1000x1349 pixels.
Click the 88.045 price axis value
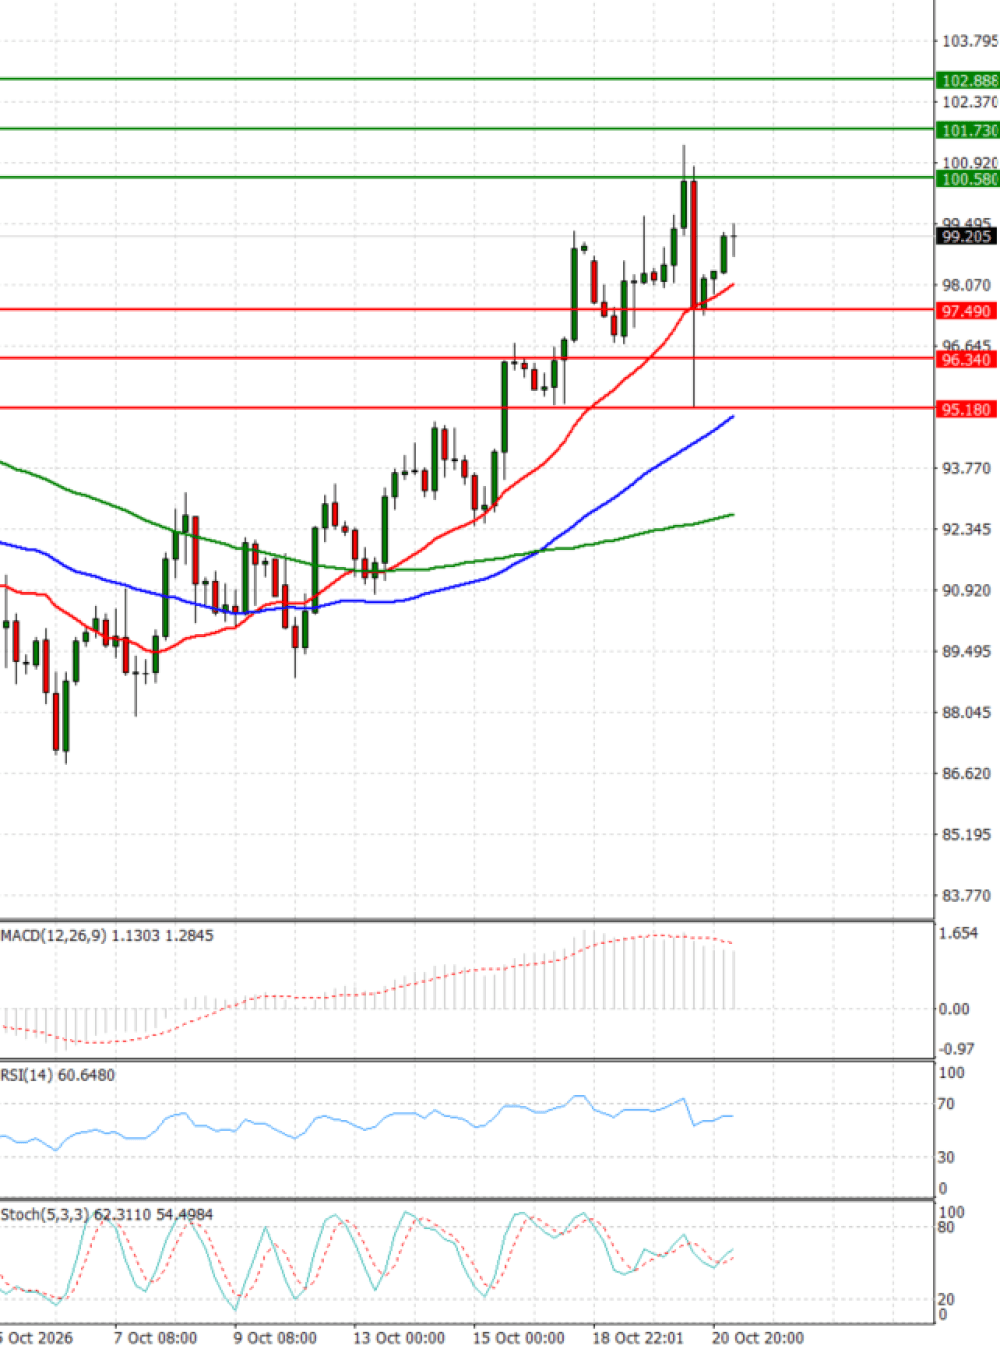(x=967, y=712)
